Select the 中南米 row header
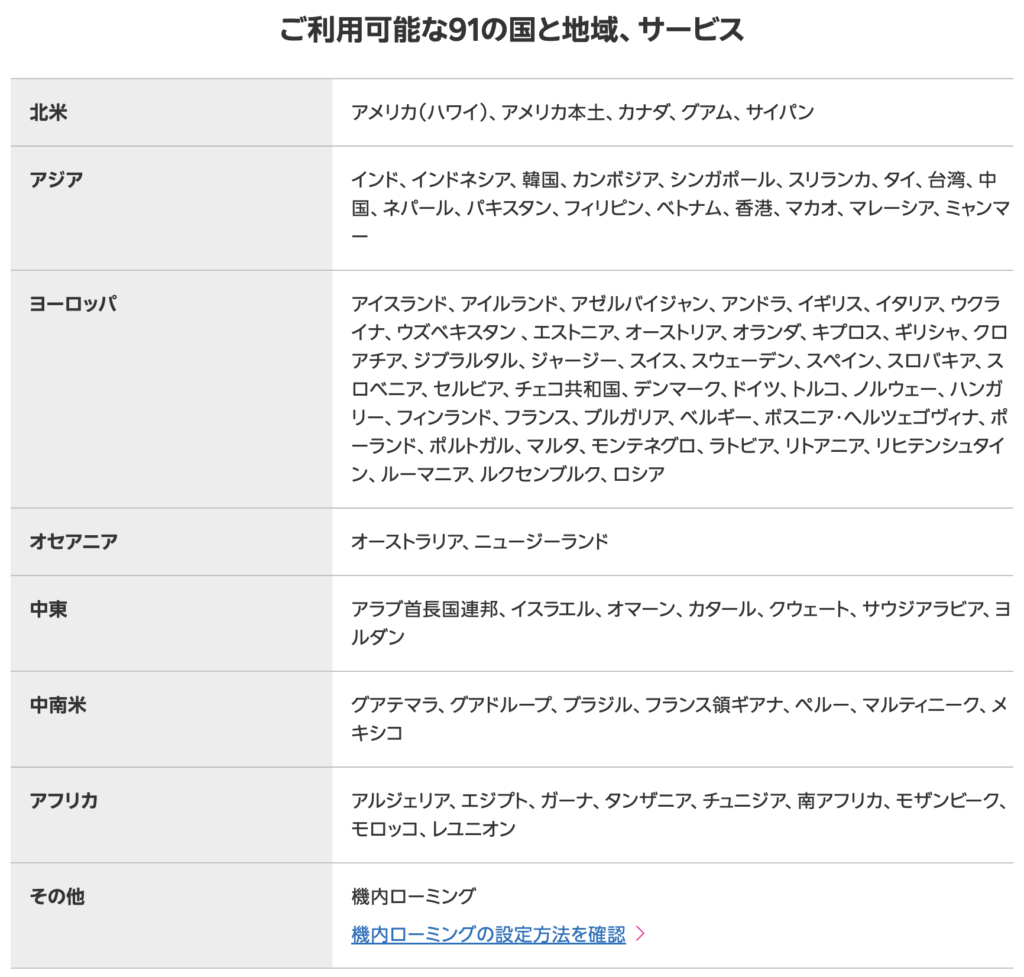The image size is (1024, 977). pos(57,705)
